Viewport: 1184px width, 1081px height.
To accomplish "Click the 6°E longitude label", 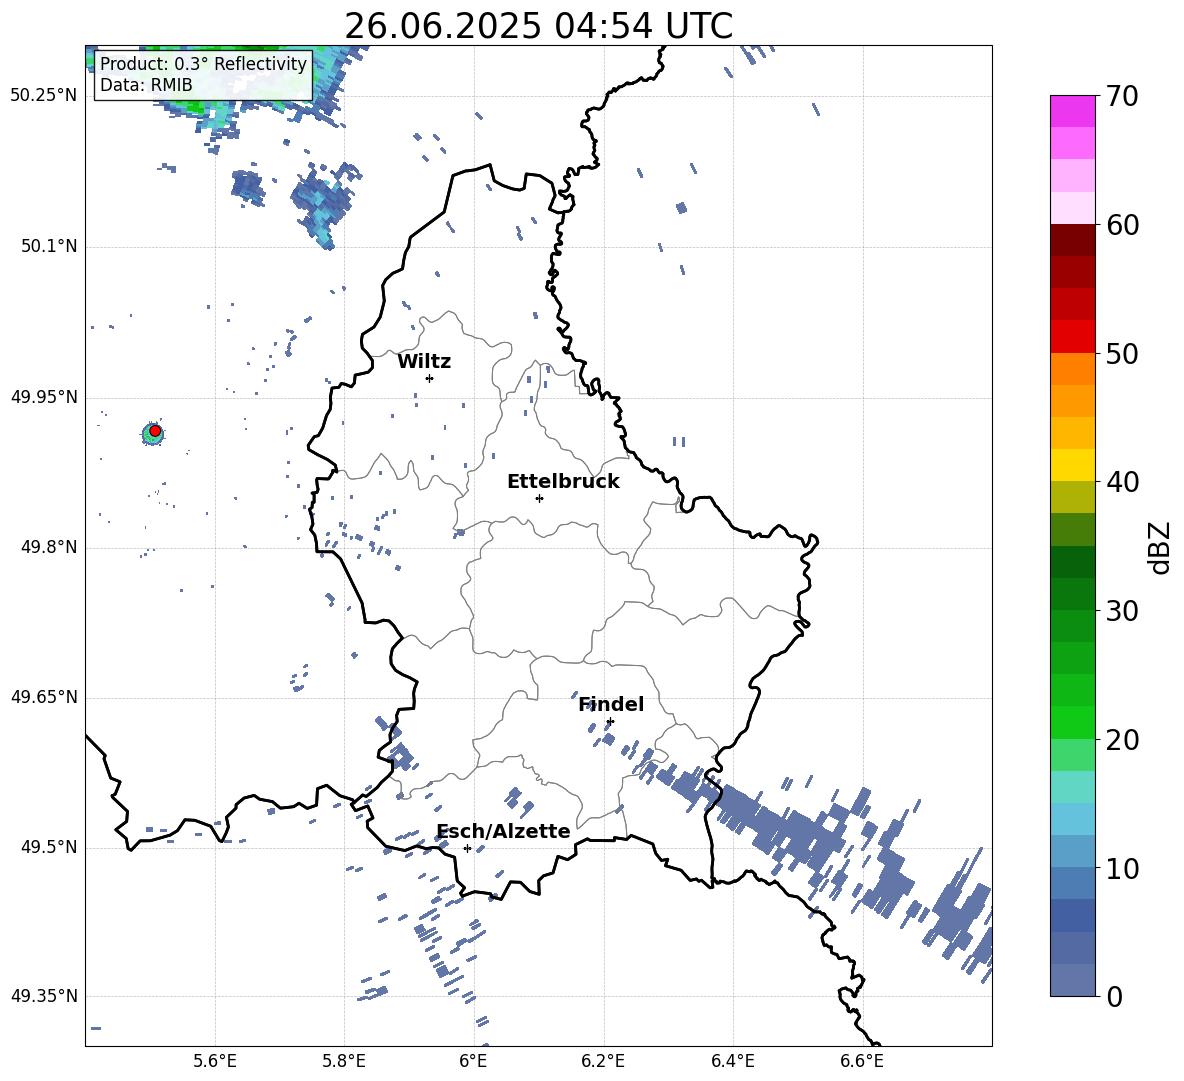I will point(473,1061).
